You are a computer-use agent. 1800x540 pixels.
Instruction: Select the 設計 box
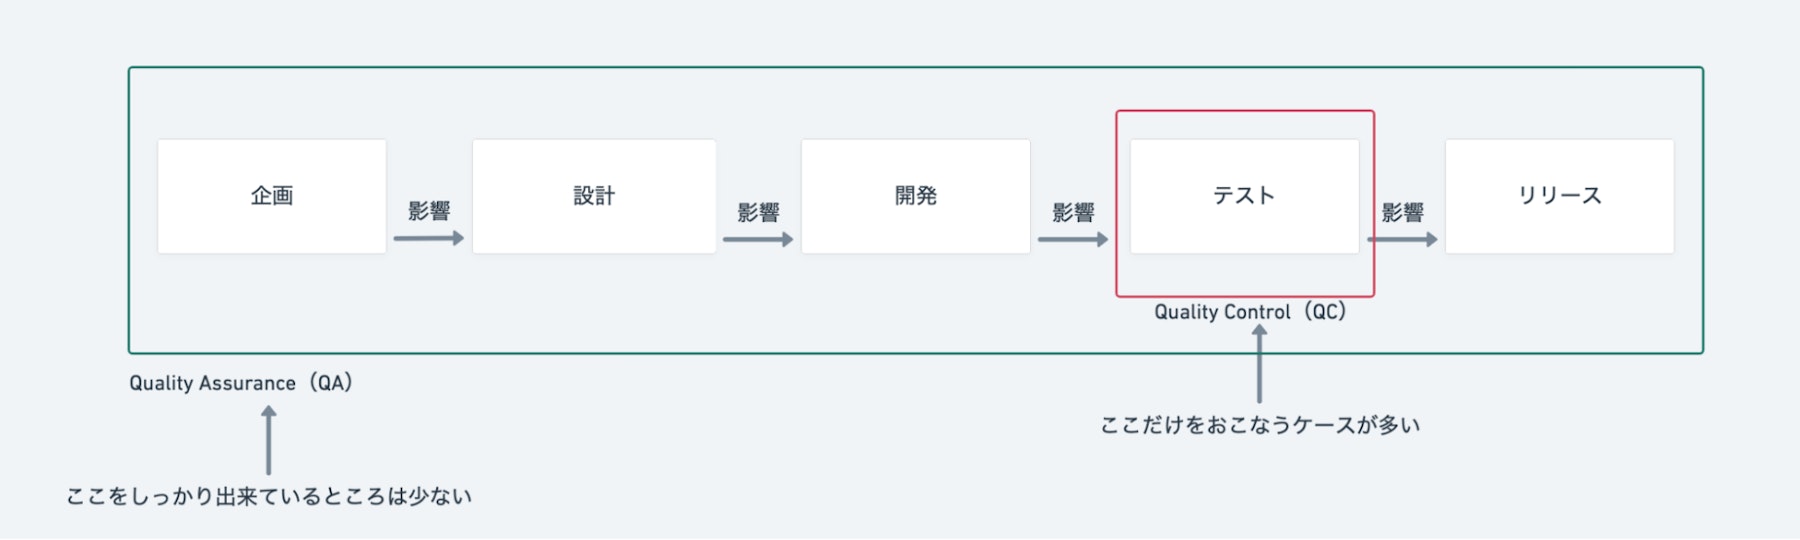(594, 196)
